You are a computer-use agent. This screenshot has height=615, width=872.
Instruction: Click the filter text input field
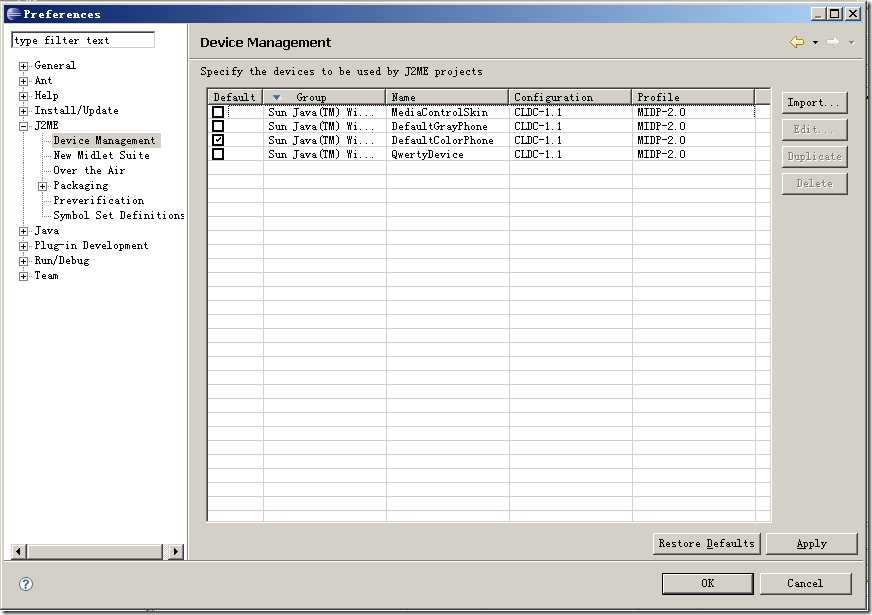tap(83, 40)
